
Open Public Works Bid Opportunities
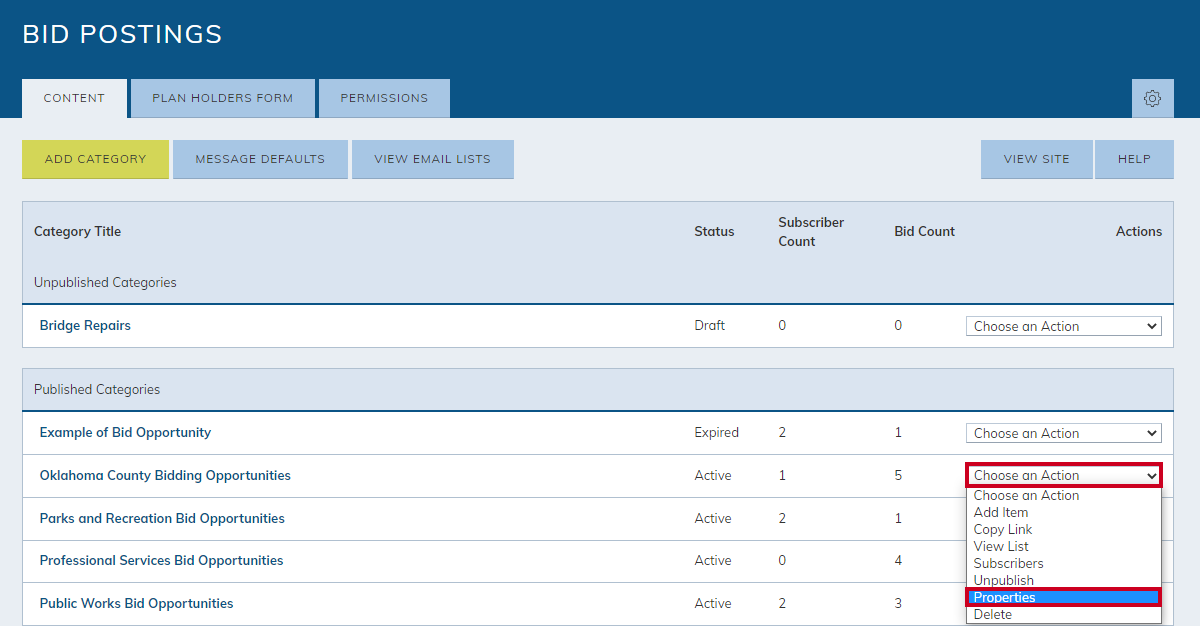click(x=136, y=603)
